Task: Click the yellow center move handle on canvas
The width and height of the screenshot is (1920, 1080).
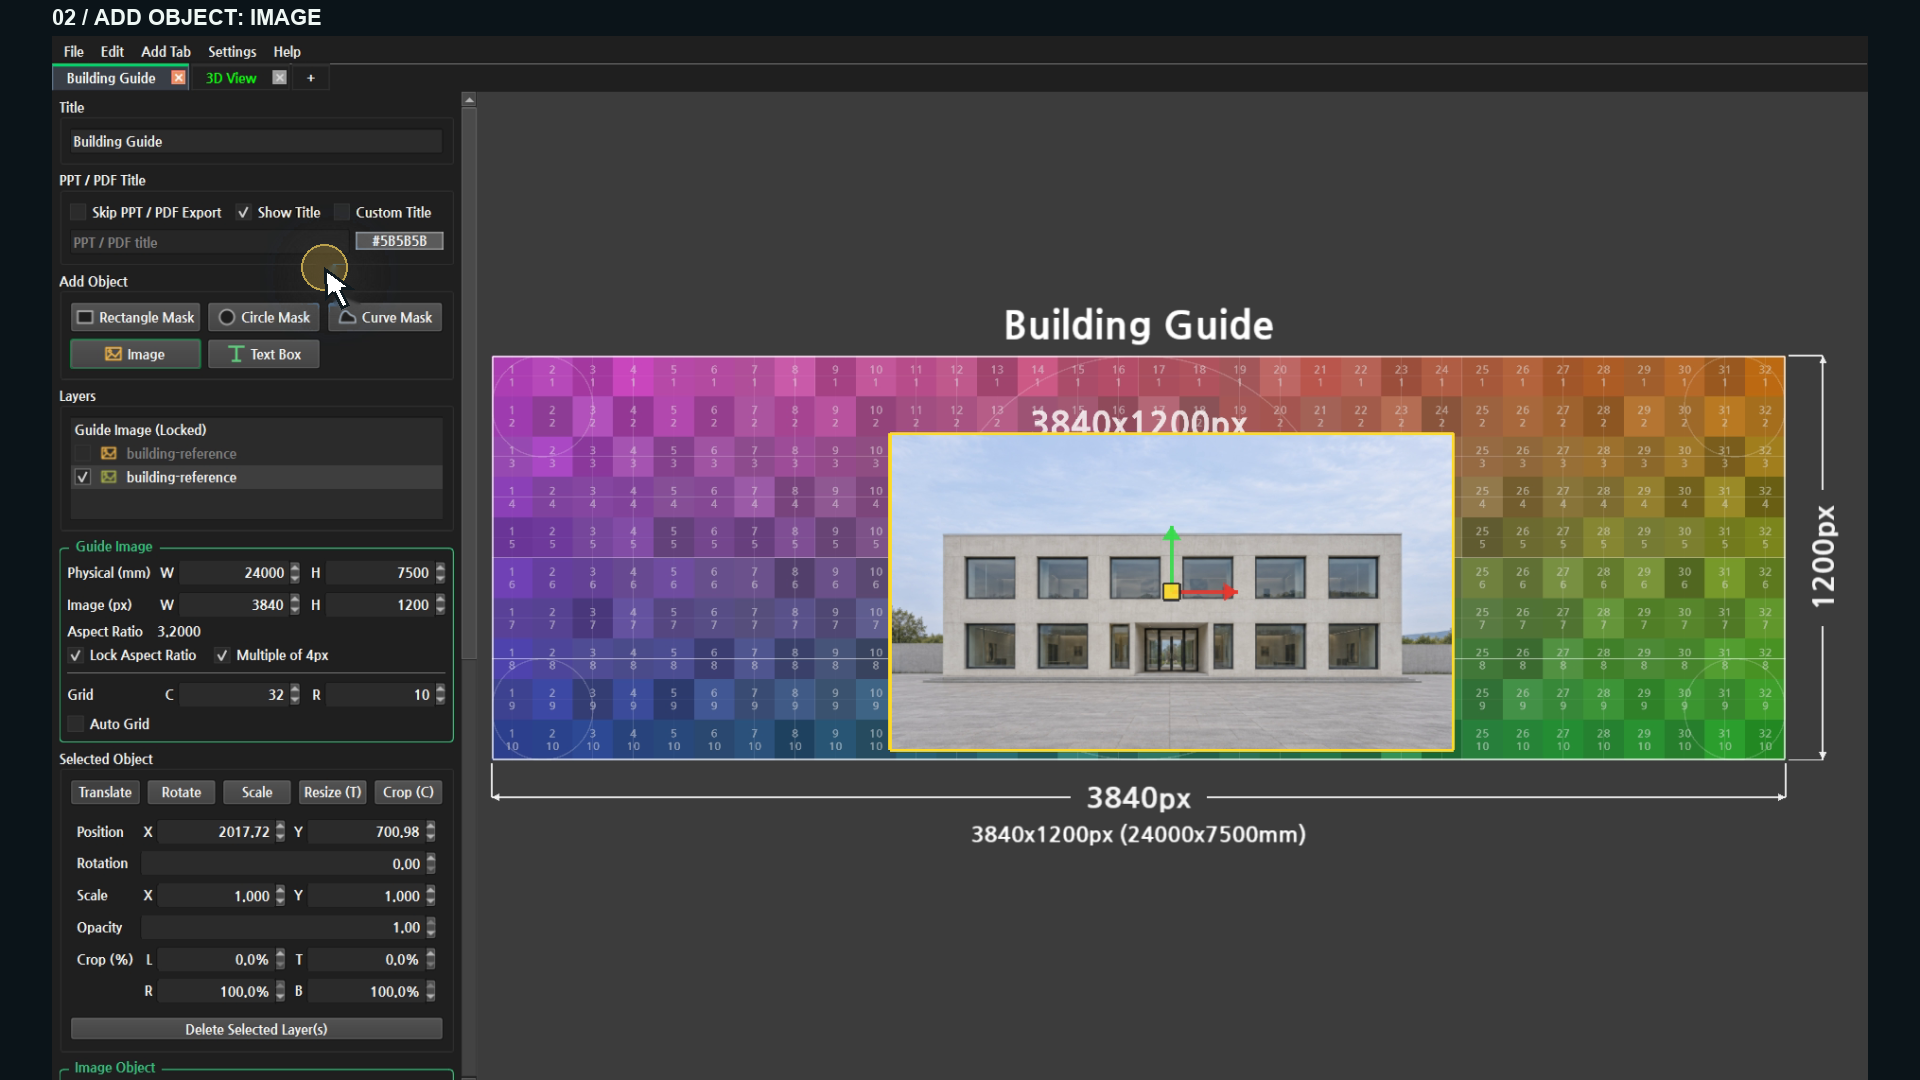Action: 1171,592
